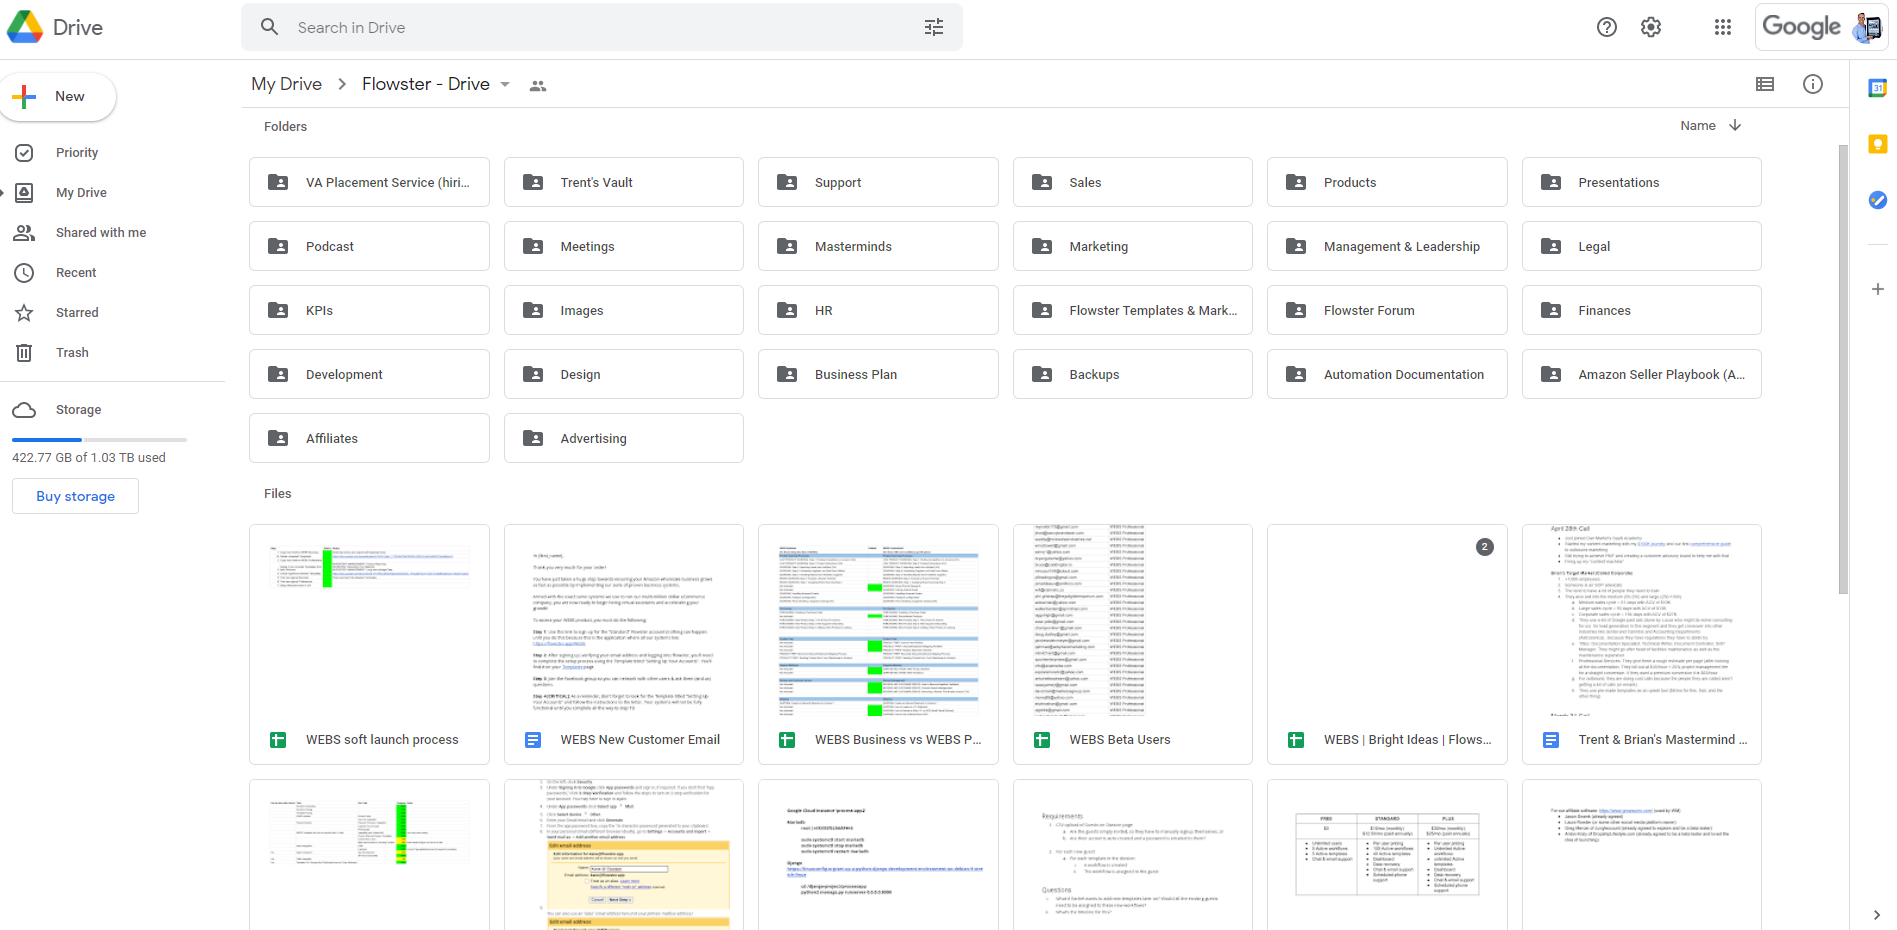The height and width of the screenshot is (930, 1897).
Task: Open Google Calendar side panel
Action: pyautogui.click(x=1878, y=88)
